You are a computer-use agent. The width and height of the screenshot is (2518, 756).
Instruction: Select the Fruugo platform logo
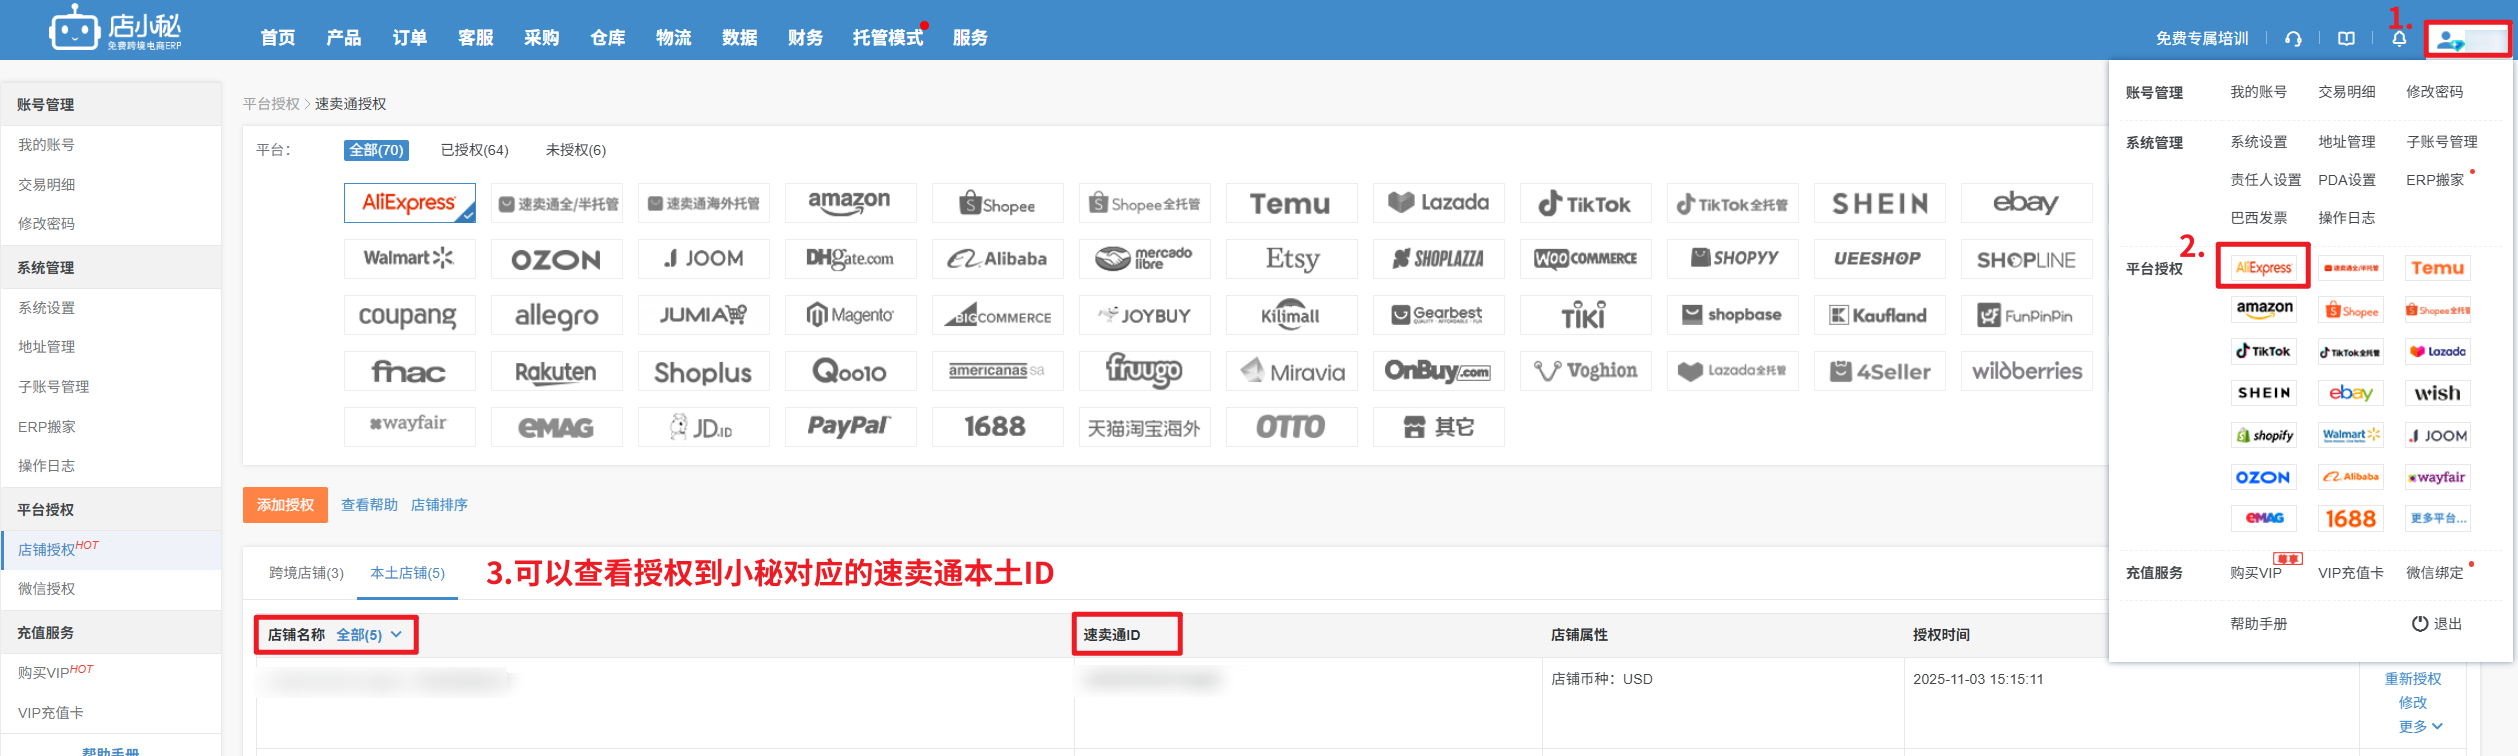click(x=1144, y=371)
